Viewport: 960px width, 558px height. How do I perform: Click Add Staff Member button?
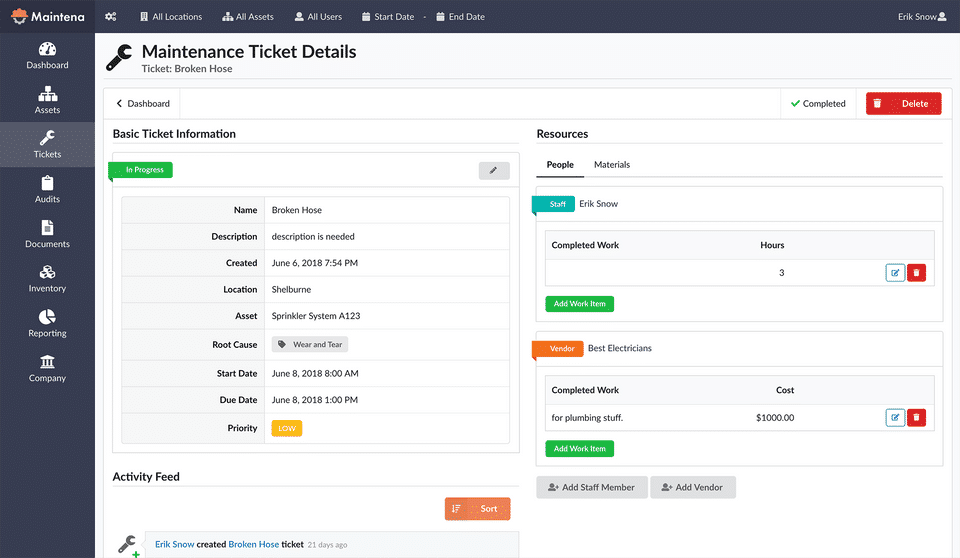pyautogui.click(x=592, y=487)
